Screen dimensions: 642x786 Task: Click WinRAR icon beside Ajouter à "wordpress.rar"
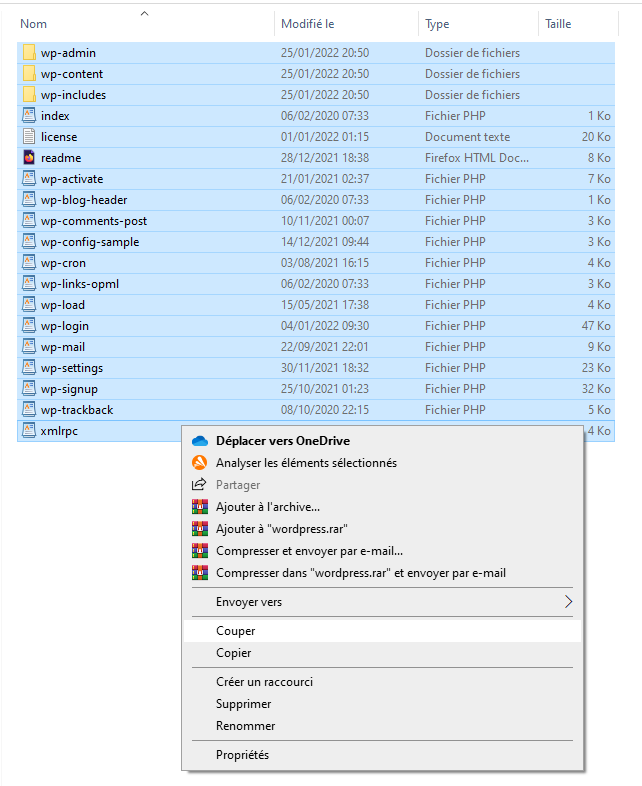tap(199, 528)
